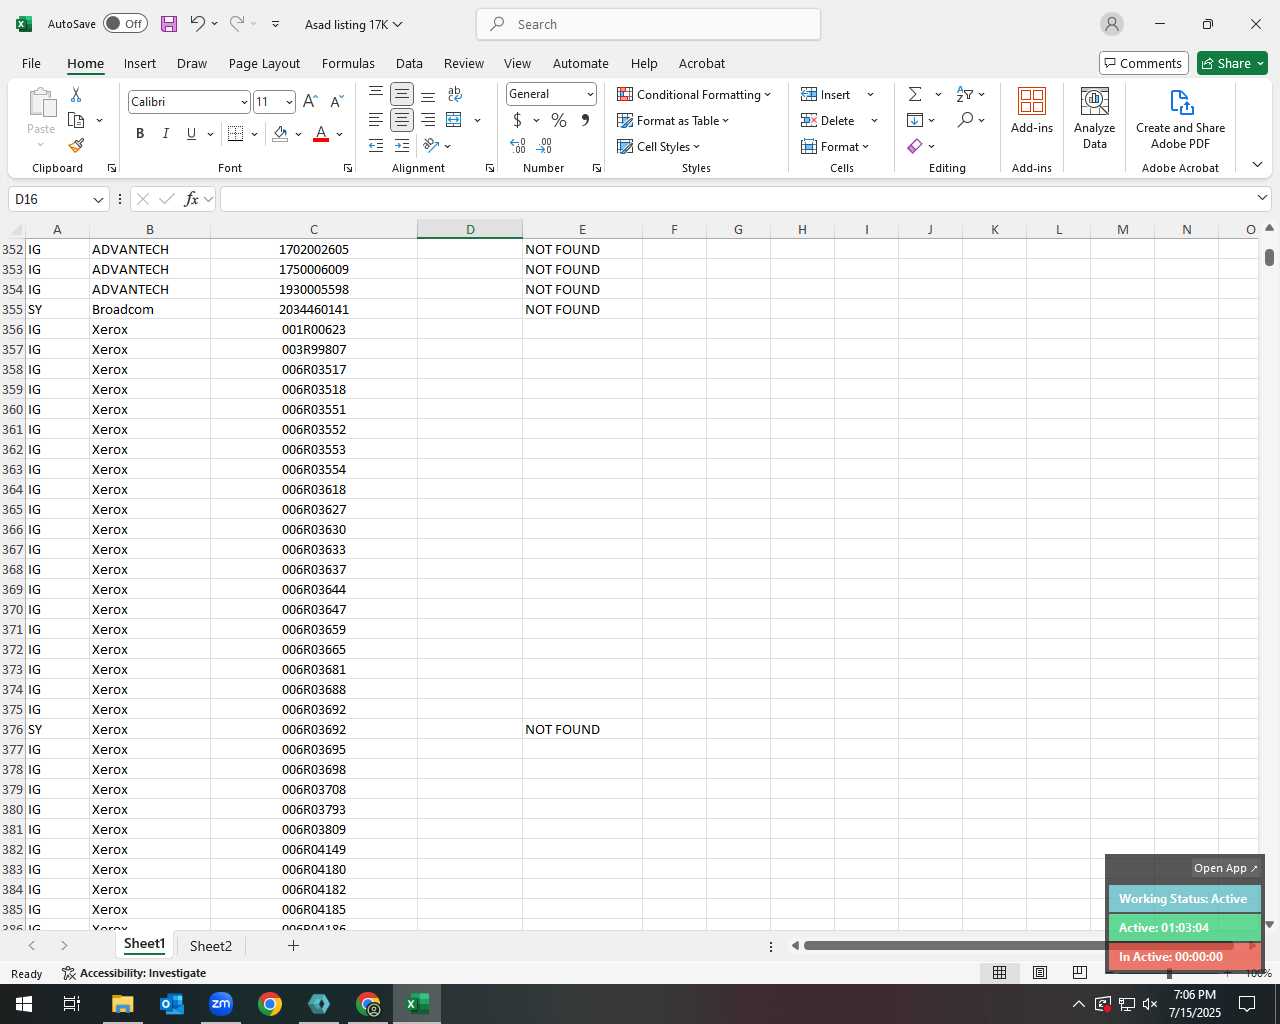Add a new sheet with plus button
This screenshot has height=1024, width=1280.
[293, 945]
